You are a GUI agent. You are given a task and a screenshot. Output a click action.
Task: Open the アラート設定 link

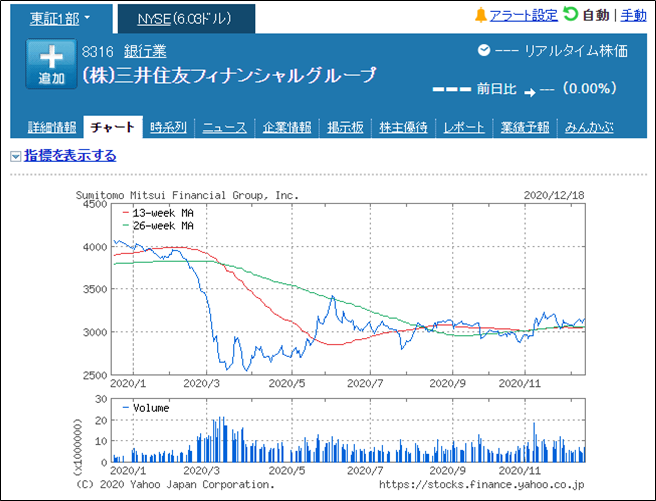(523, 15)
